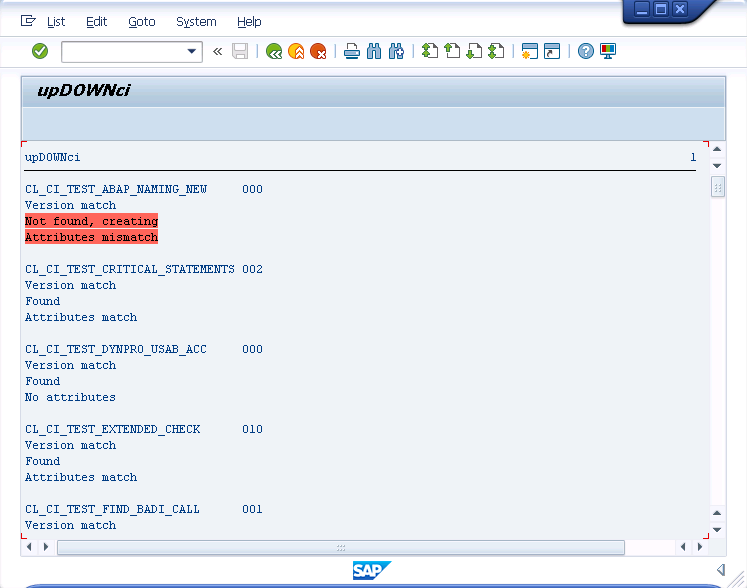Image resolution: width=747 pixels, height=588 pixels.
Task: Click the Find Next binoculars icon
Action: click(x=396, y=51)
